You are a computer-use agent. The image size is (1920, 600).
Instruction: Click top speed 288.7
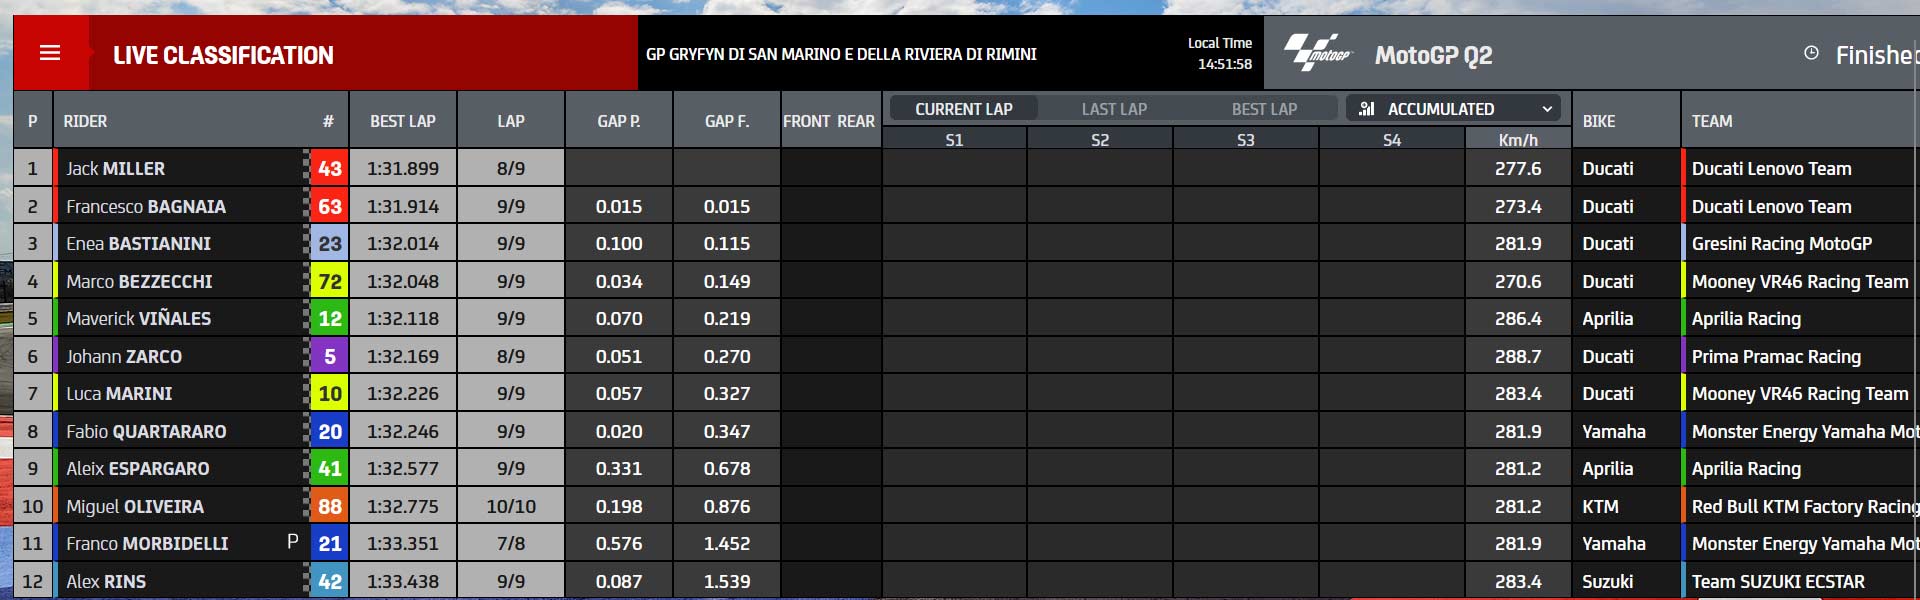tap(1518, 357)
